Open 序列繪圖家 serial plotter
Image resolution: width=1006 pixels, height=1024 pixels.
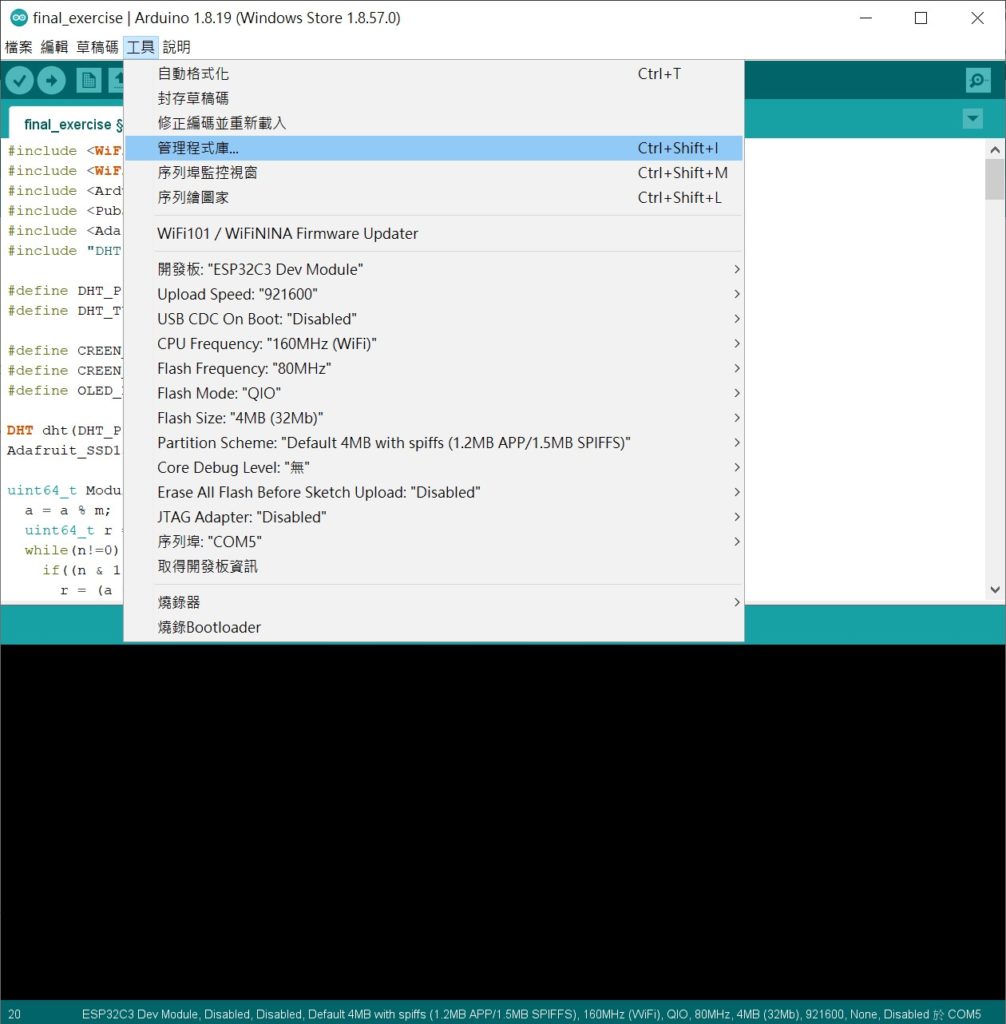(x=434, y=198)
